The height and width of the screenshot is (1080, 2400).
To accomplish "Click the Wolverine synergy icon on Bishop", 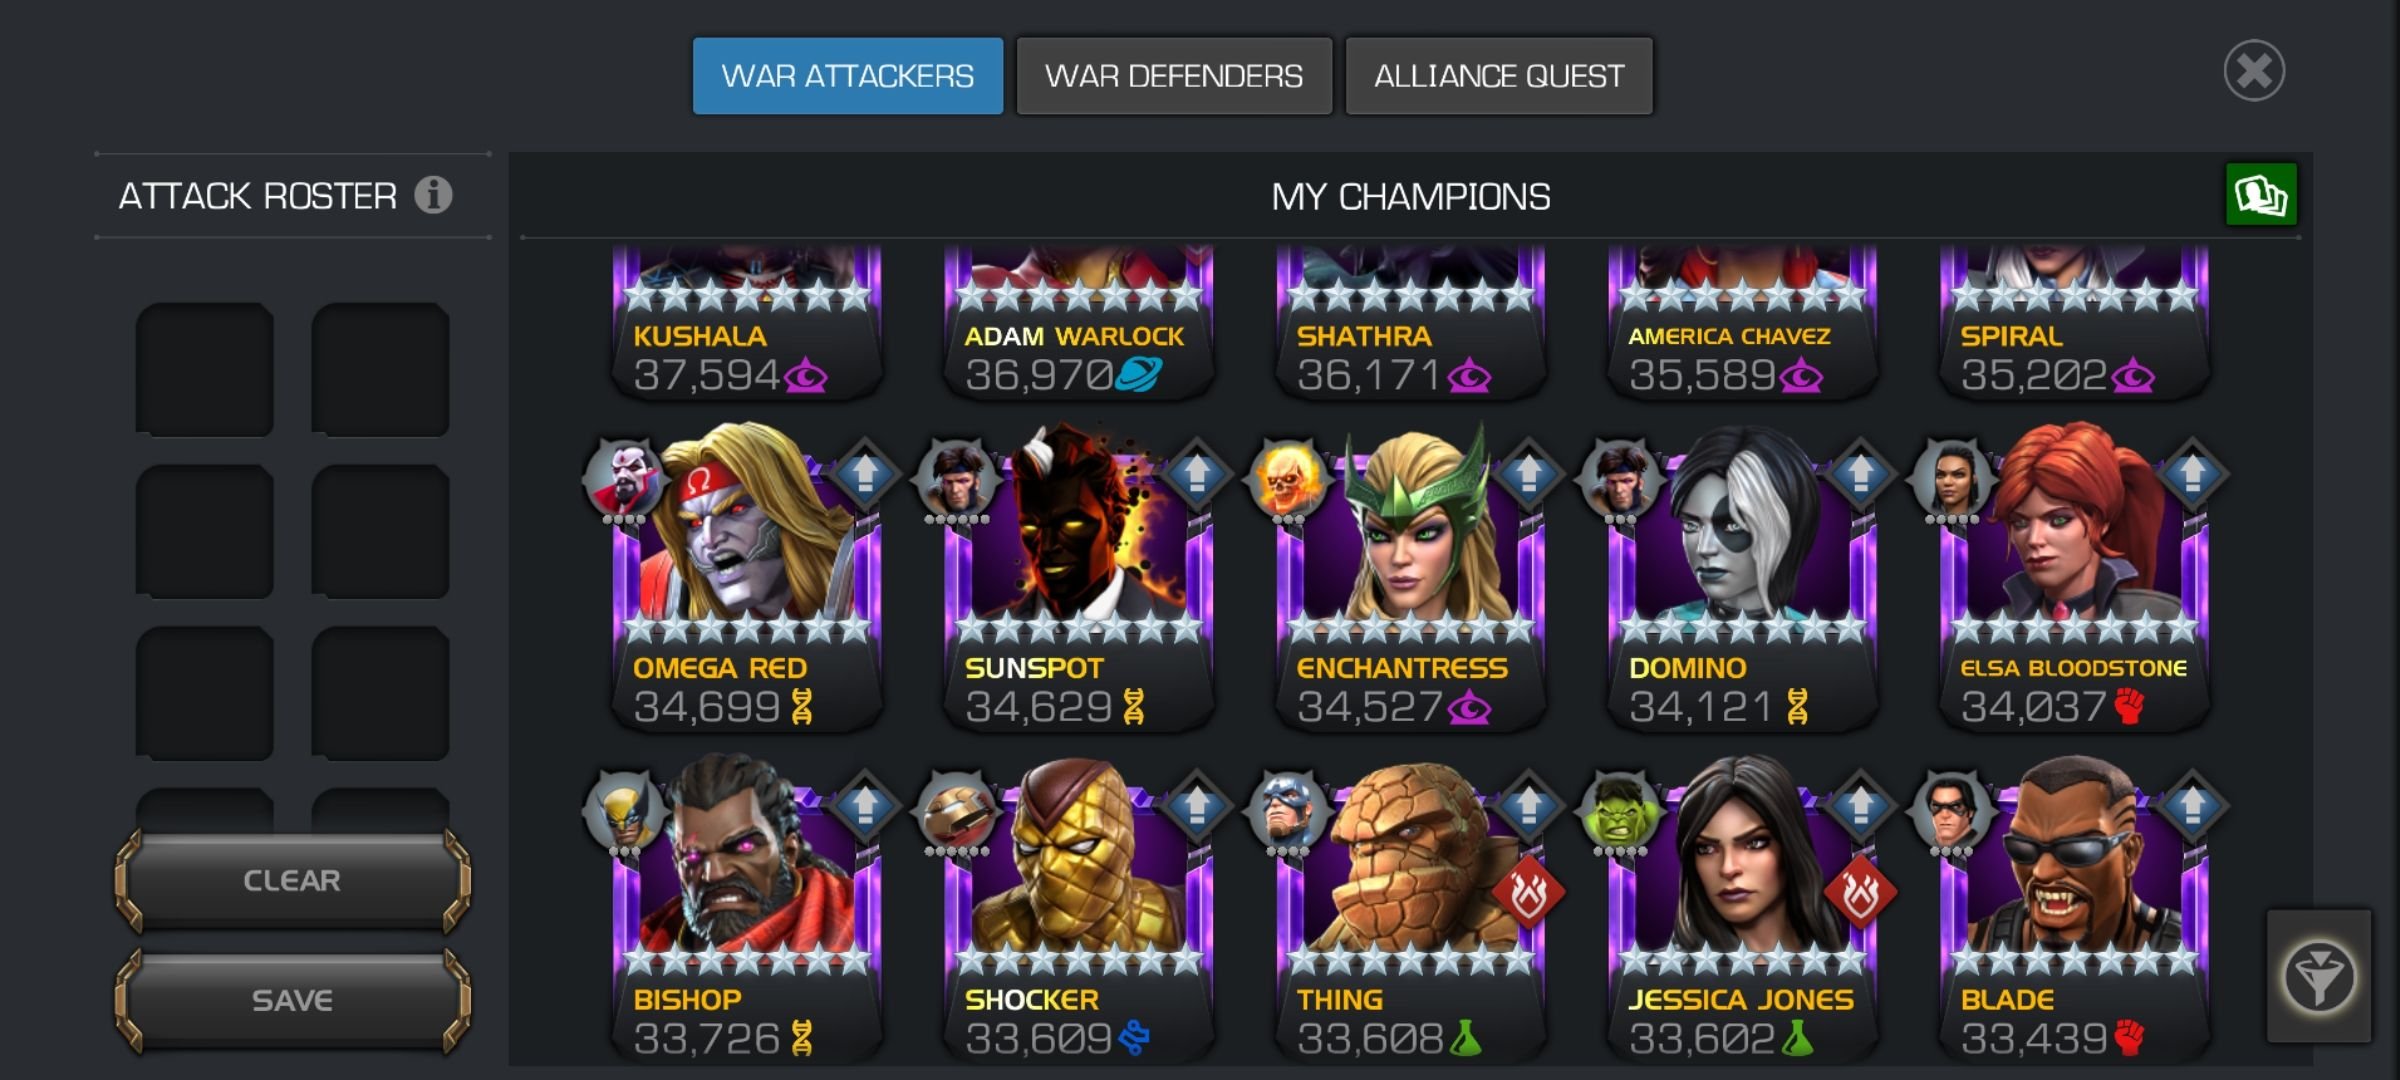I will click(x=624, y=812).
